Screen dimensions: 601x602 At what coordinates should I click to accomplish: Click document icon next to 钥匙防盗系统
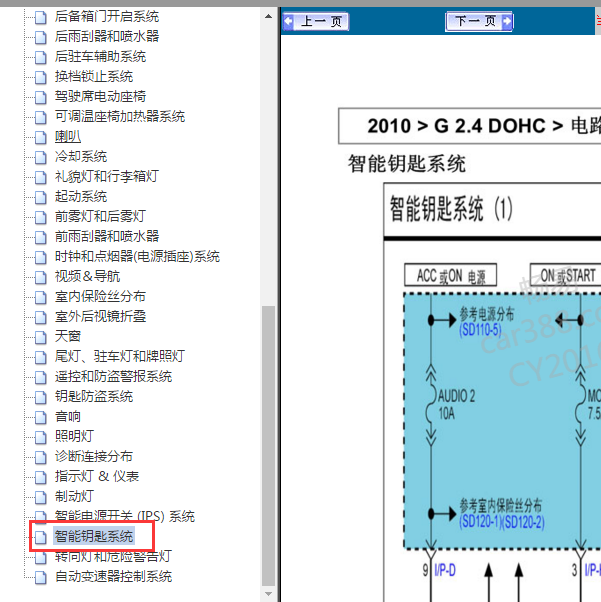(x=41, y=397)
